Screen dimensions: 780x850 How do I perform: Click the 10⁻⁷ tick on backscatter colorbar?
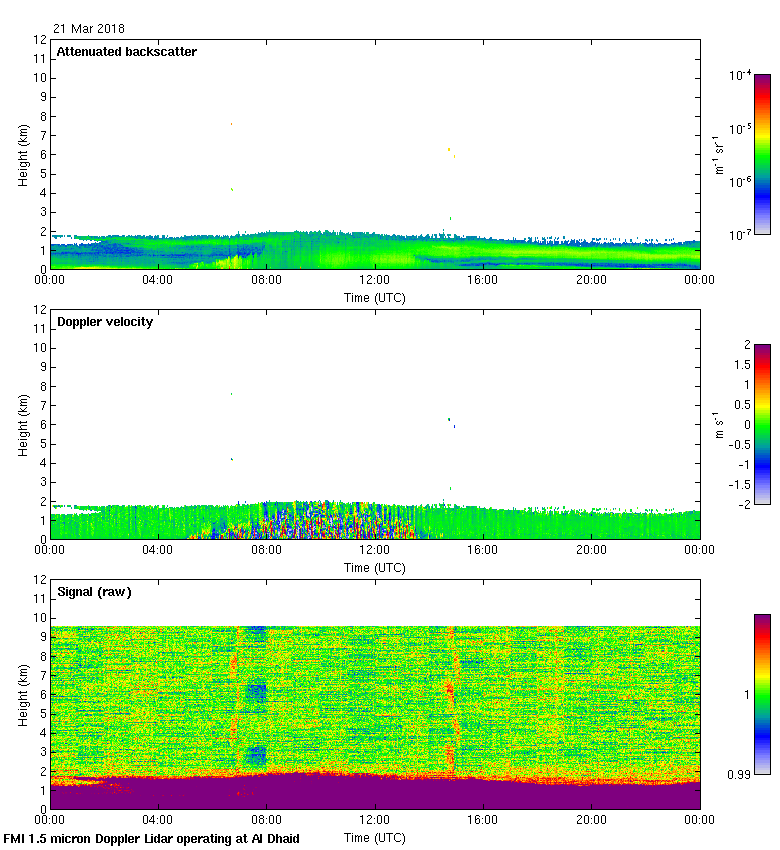740,235
